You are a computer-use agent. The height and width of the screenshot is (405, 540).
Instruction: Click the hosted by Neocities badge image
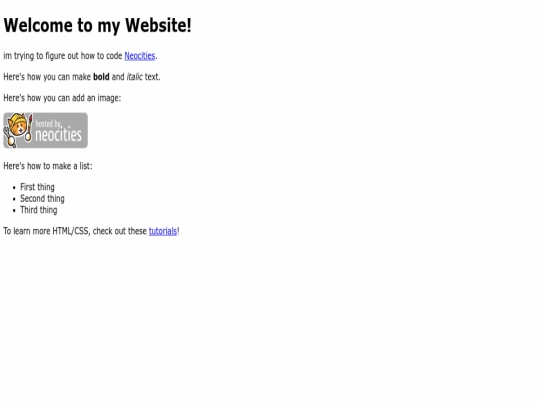pyautogui.click(x=45, y=130)
